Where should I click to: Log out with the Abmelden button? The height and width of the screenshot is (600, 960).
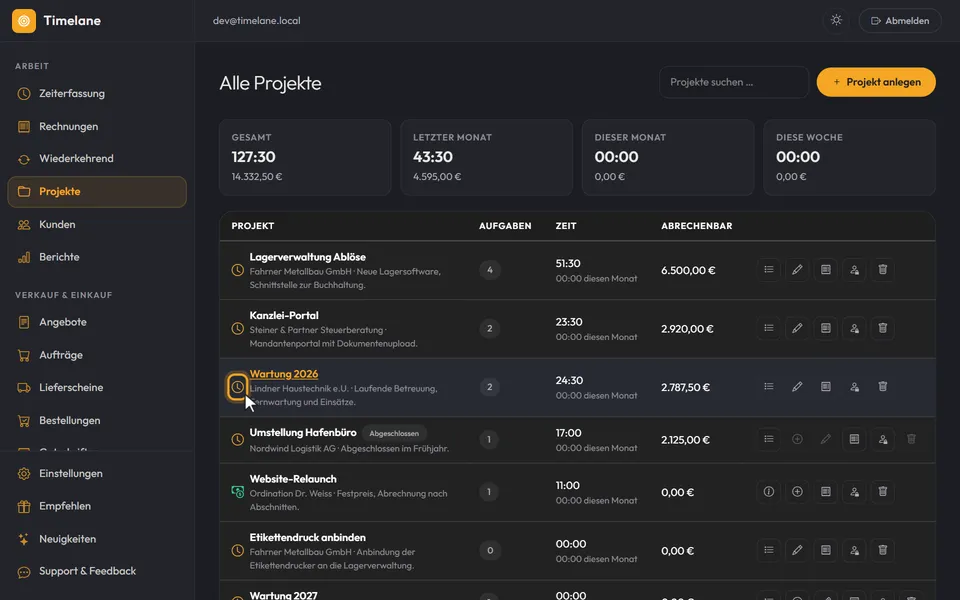(900, 21)
